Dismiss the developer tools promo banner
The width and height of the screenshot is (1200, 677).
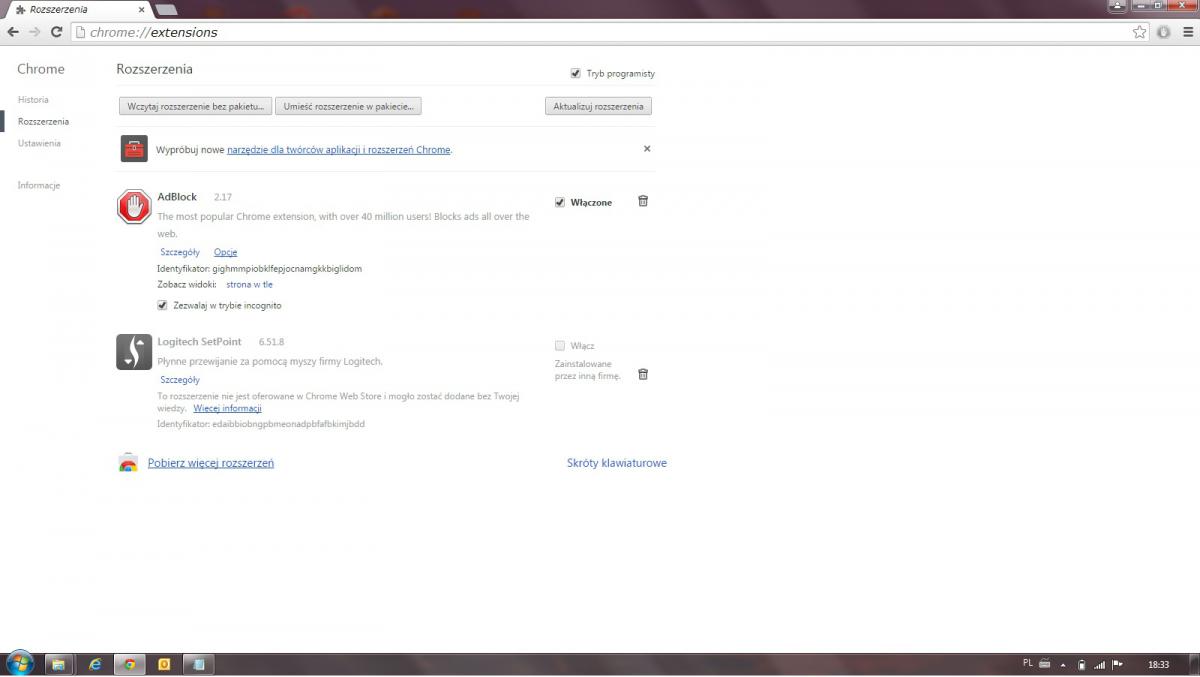647,149
